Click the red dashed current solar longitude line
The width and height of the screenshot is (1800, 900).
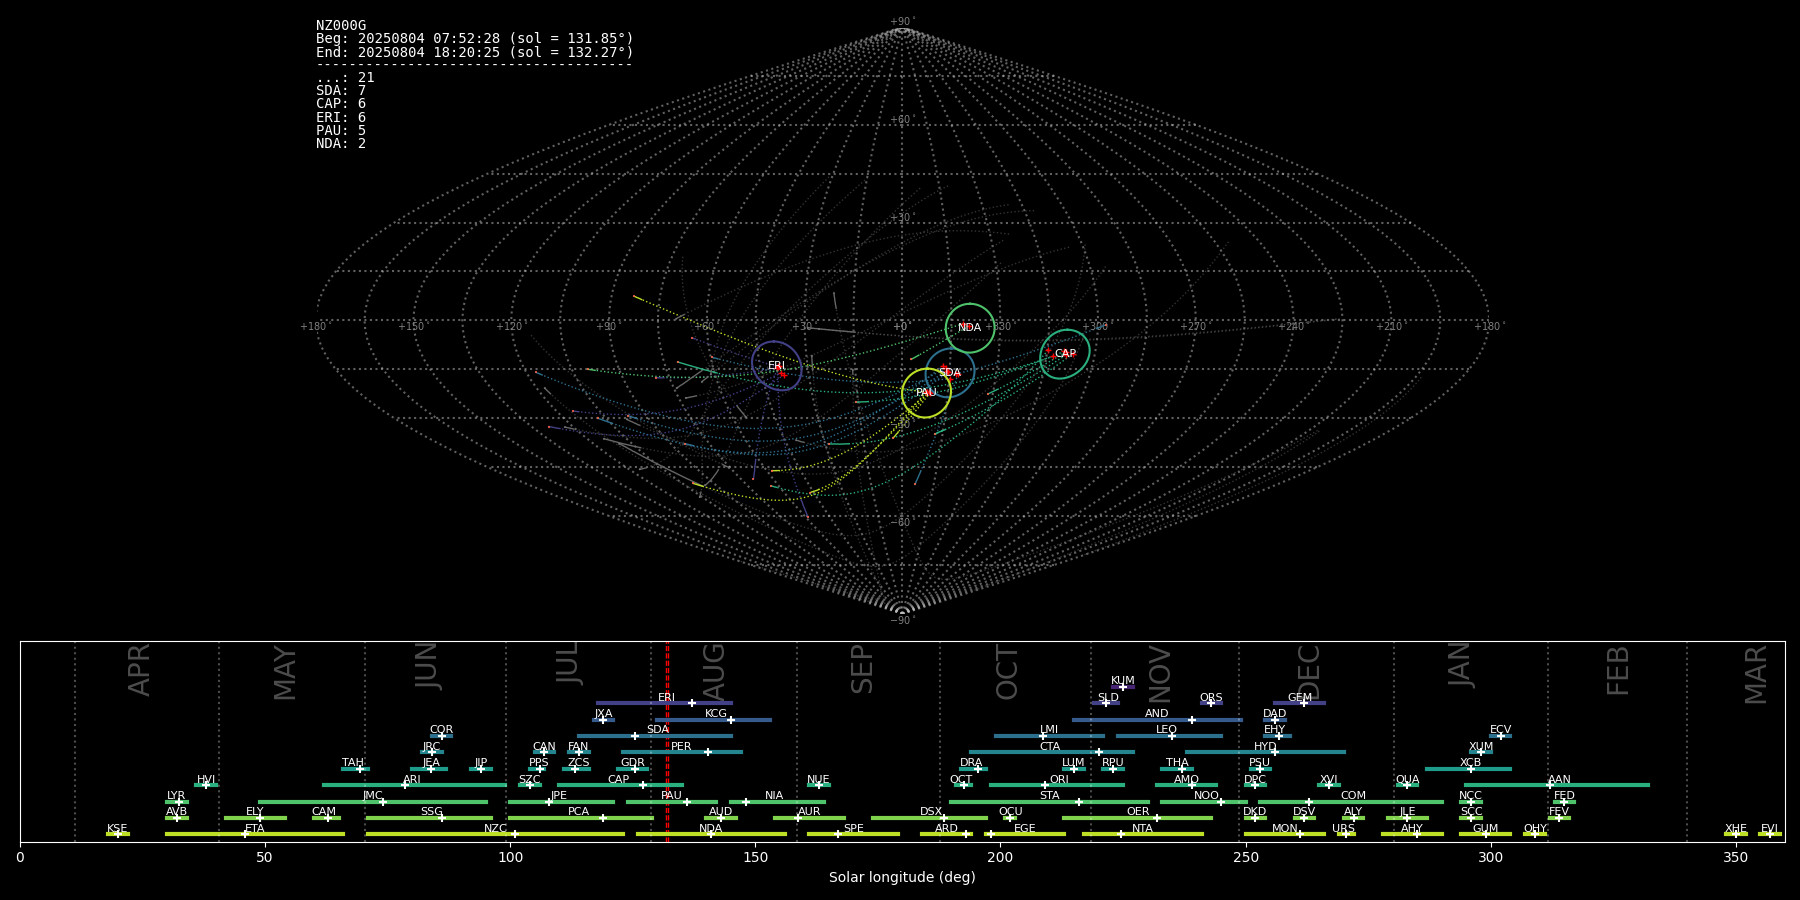pyautogui.click(x=667, y=741)
